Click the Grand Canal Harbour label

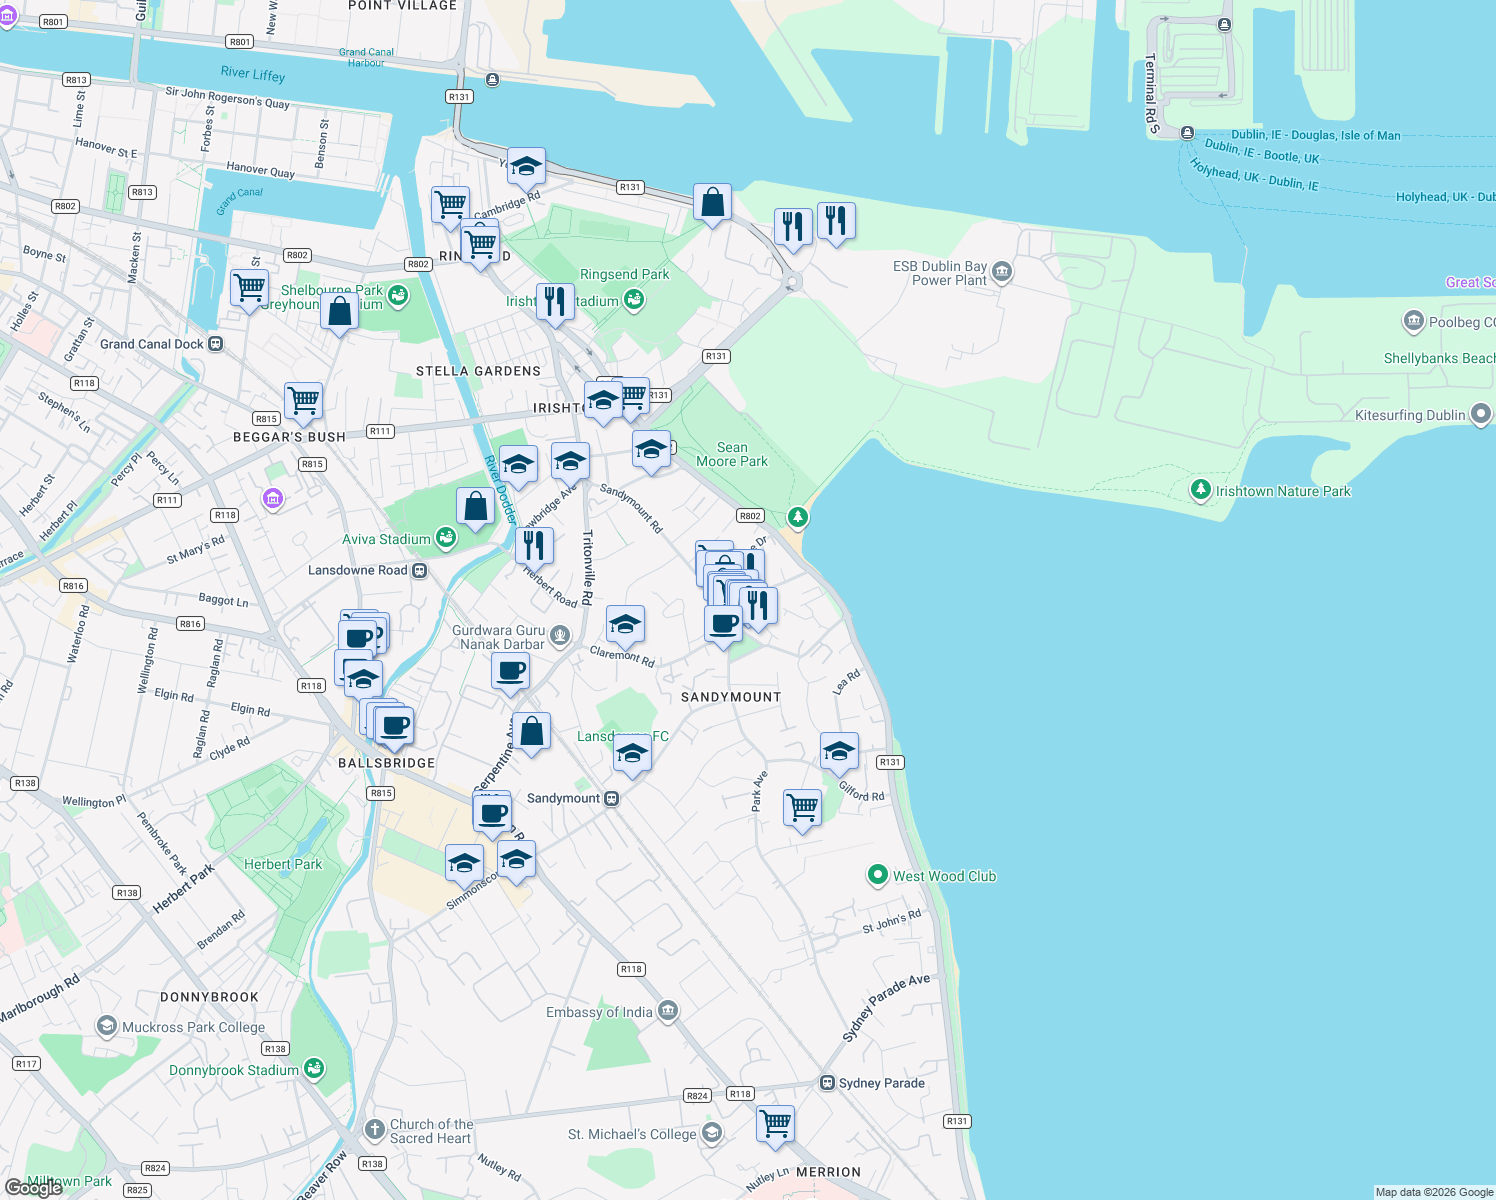pos(366,57)
